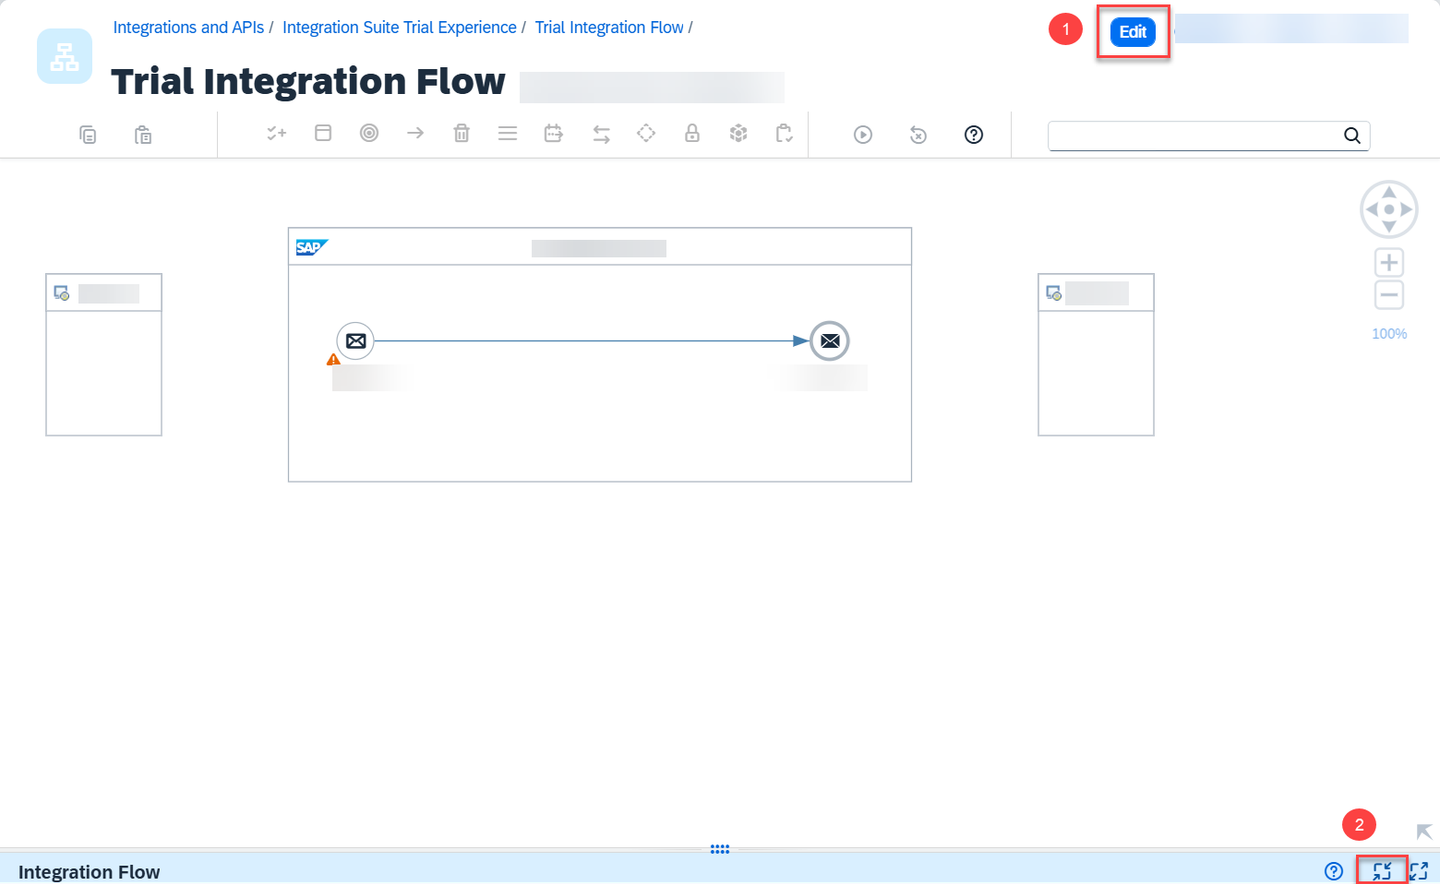Click the play simulation icon
The width and height of the screenshot is (1440, 884).
pos(863,134)
